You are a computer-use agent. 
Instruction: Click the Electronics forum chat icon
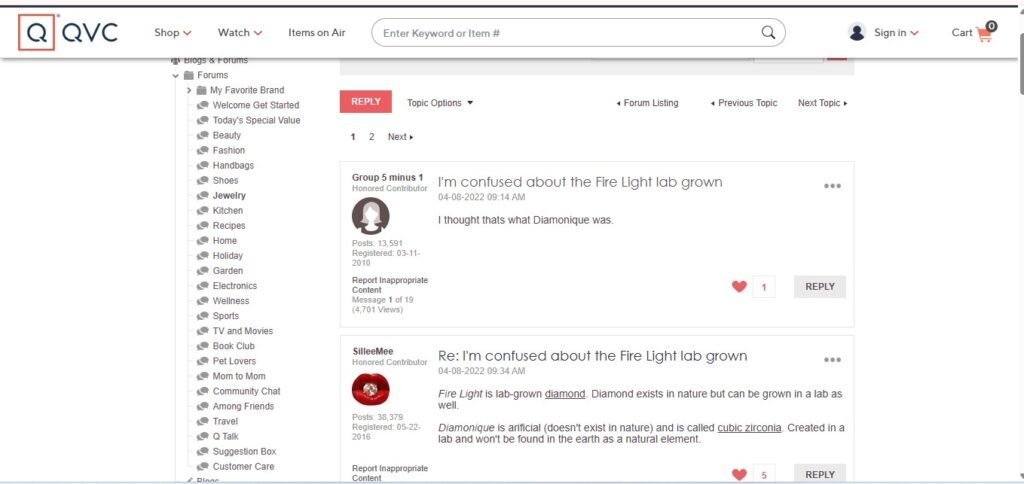[x=202, y=285]
